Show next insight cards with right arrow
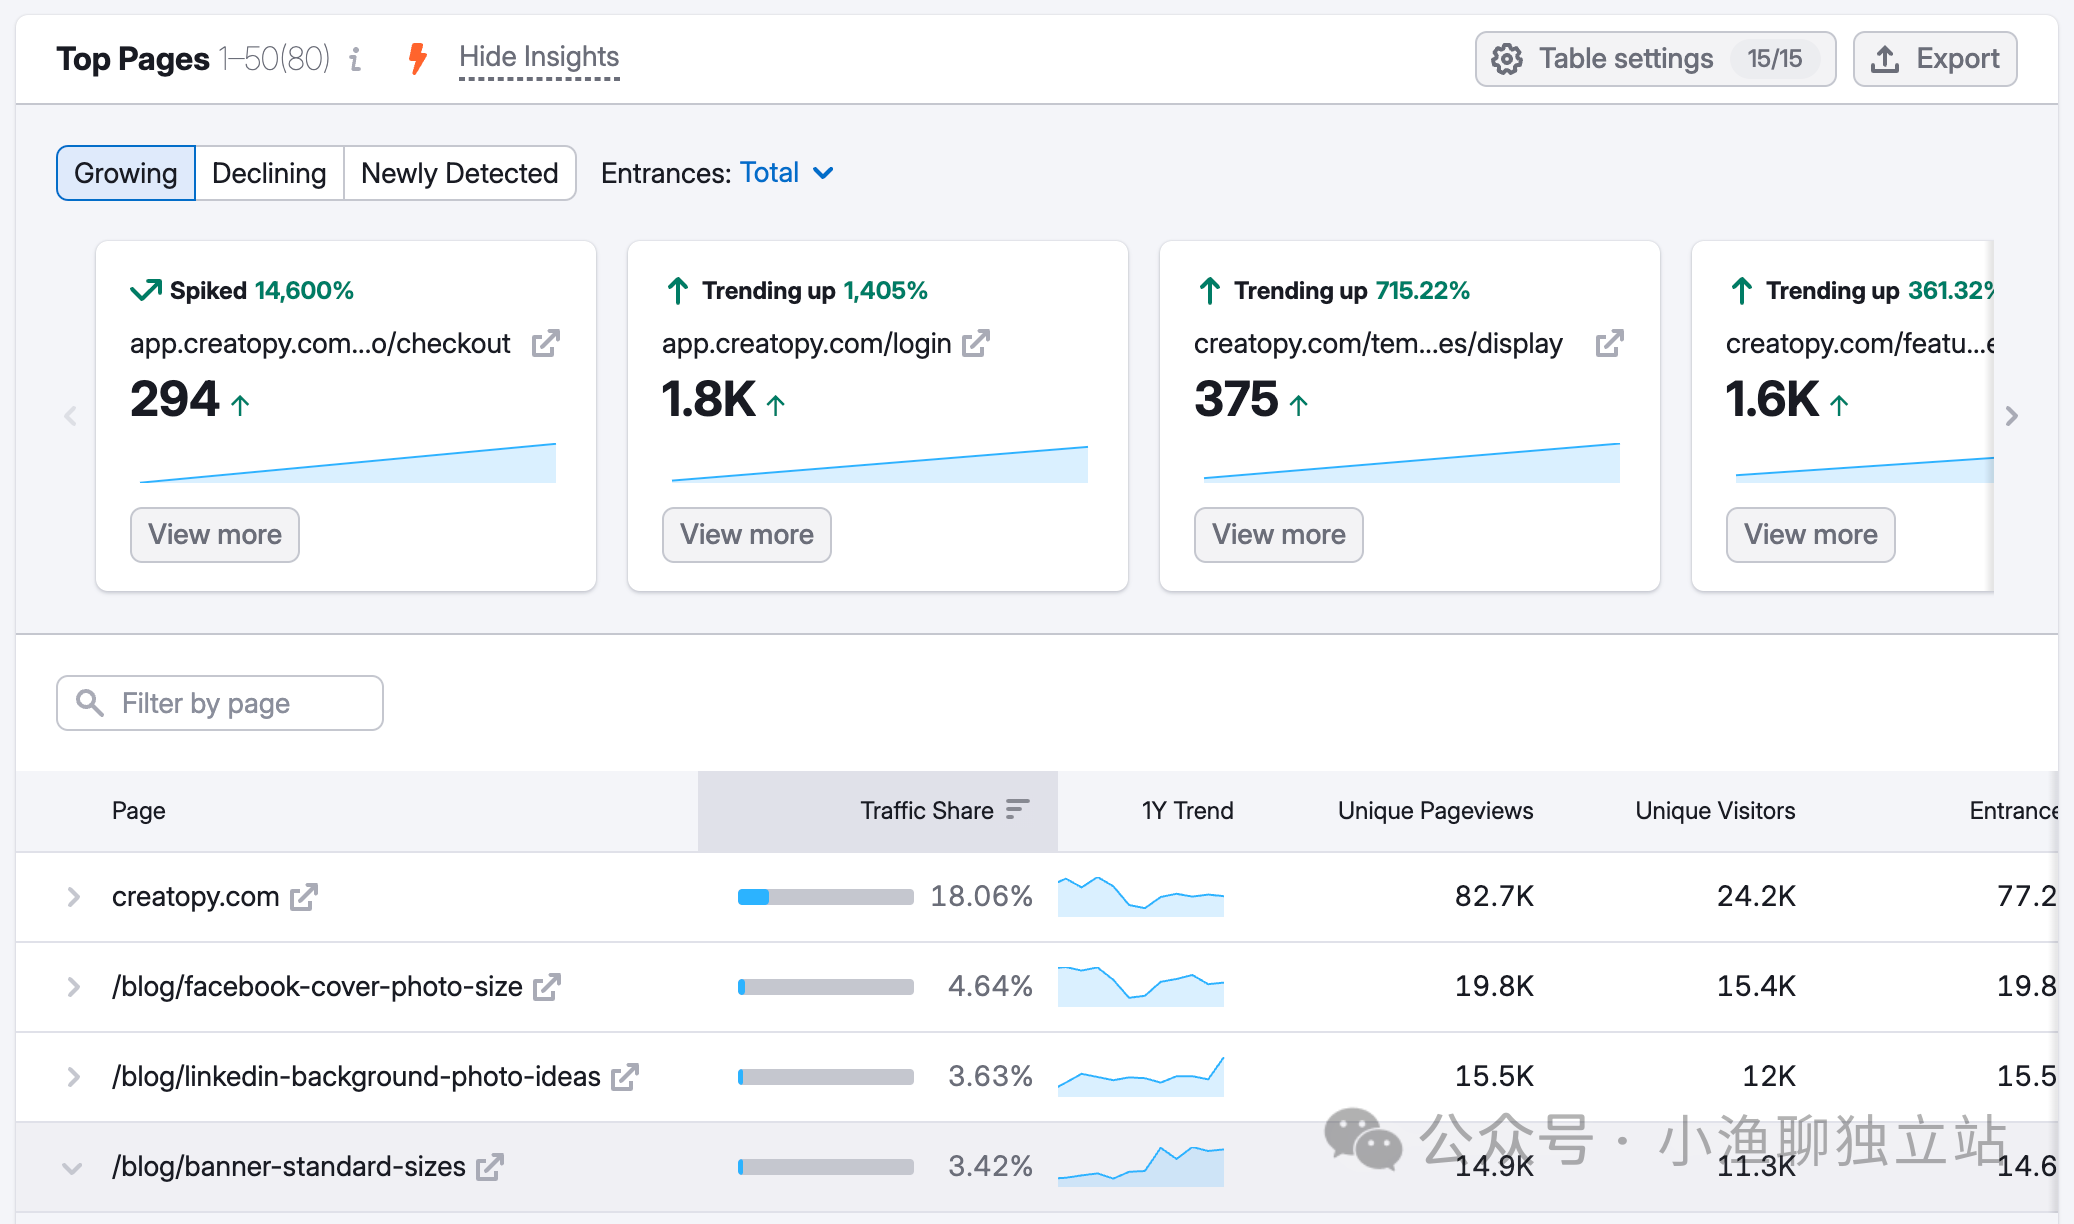The width and height of the screenshot is (2074, 1224). 2012,416
